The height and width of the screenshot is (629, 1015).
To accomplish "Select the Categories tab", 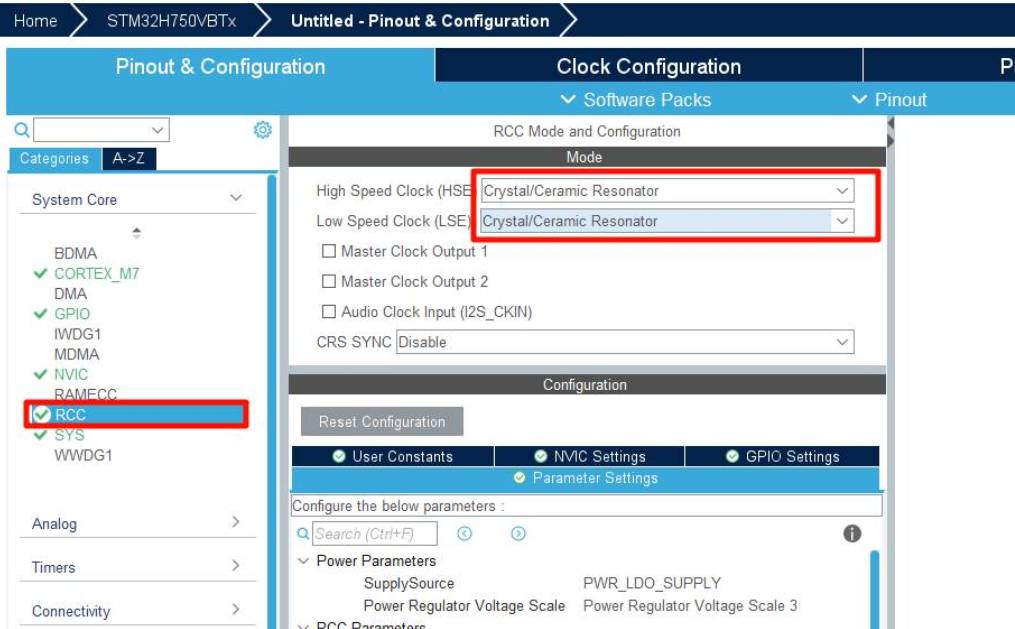I will pos(54,159).
